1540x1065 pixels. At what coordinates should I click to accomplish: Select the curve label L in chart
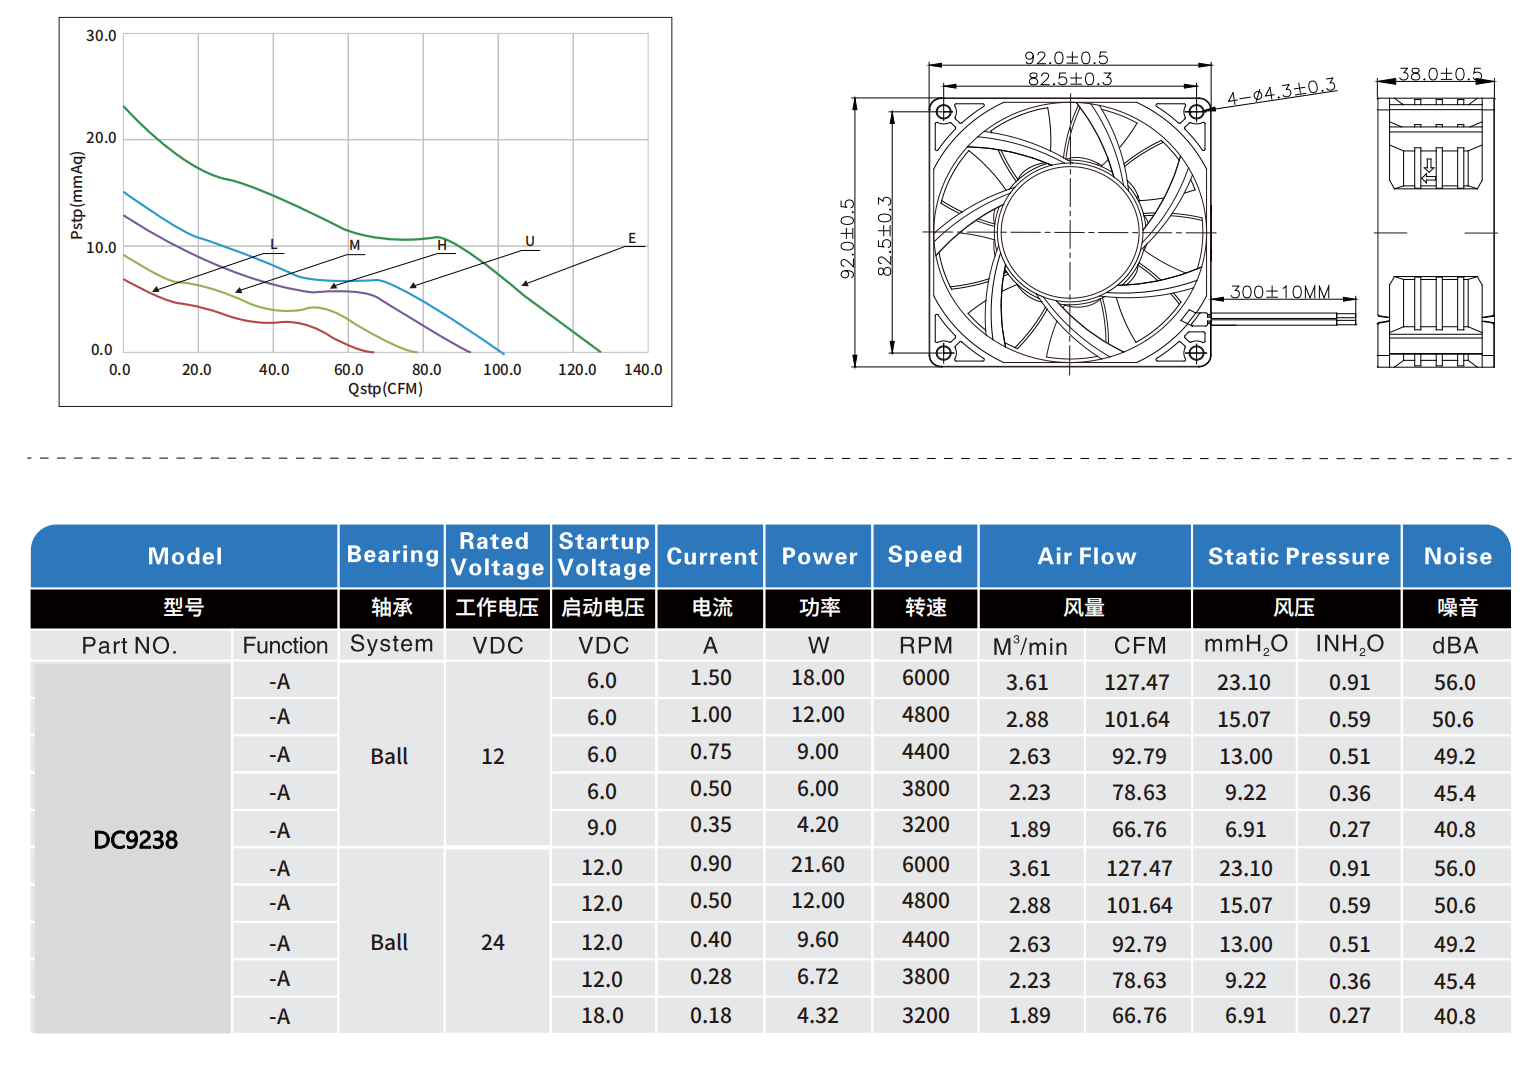[274, 245]
